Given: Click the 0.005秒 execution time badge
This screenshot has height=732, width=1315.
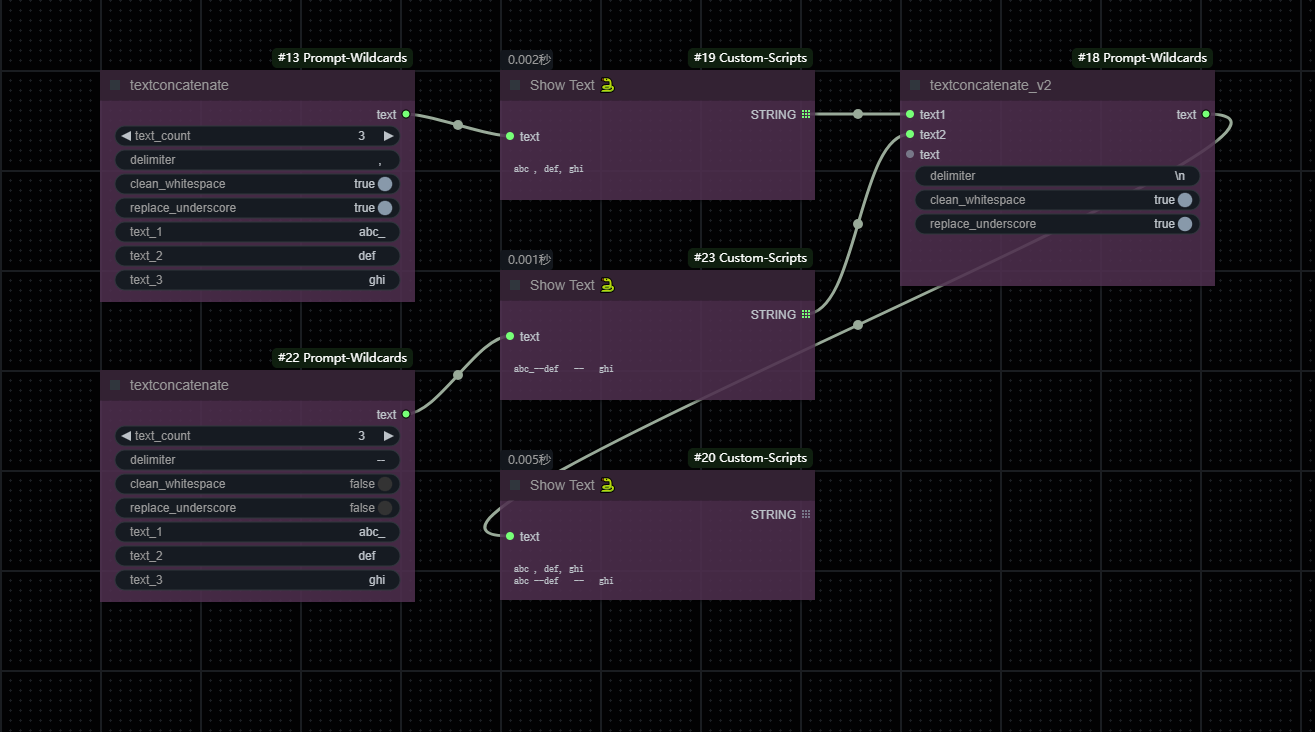Looking at the screenshot, I should tap(529, 460).
